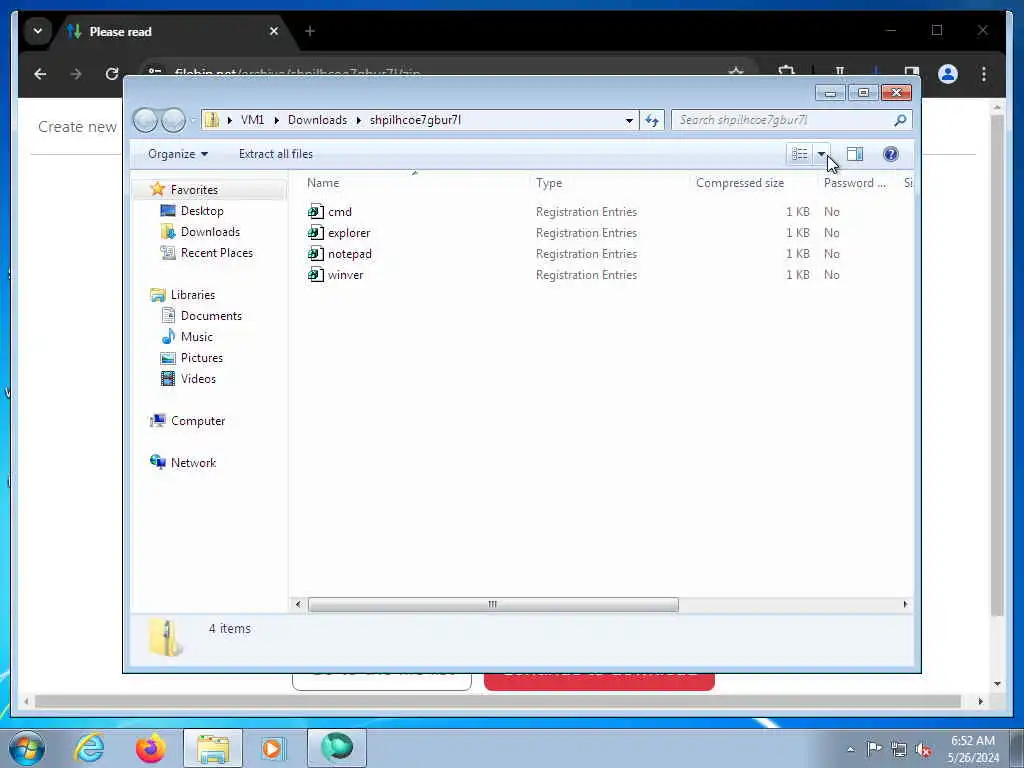This screenshot has width=1024, height=768.
Task: Click right arrow of file list scrollbar
Action: 905,605
